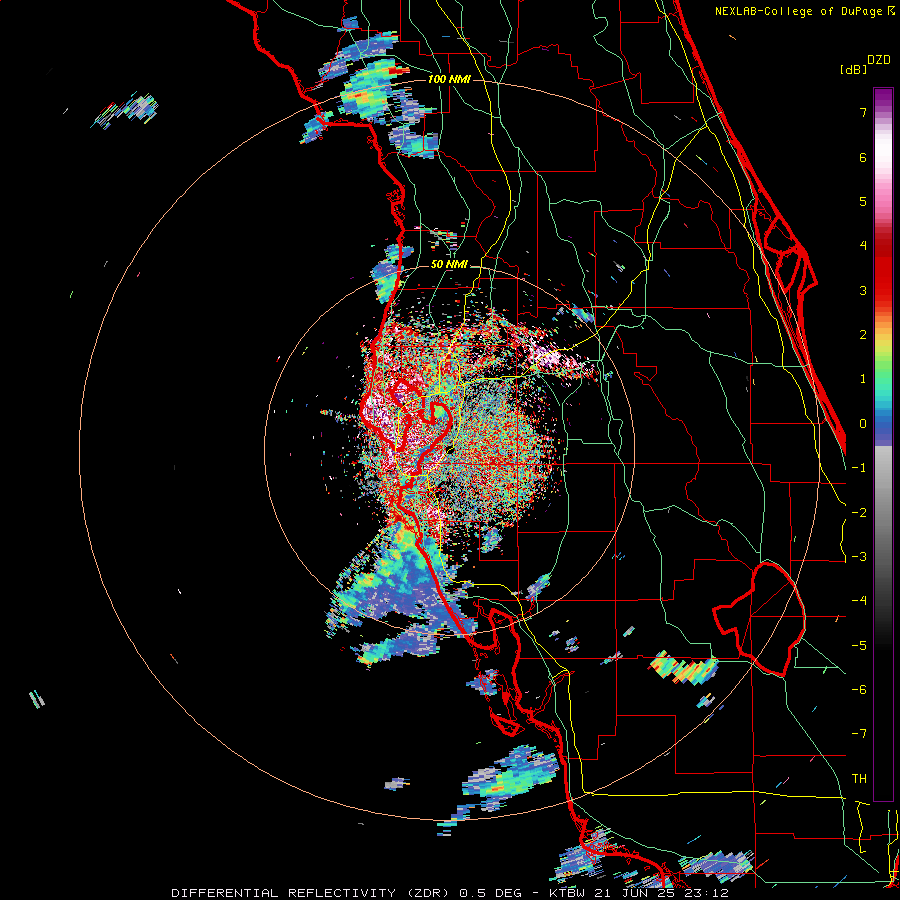Click the 2 value on color scale
This screenshot has width=900, height=900.
coord(863,335)
